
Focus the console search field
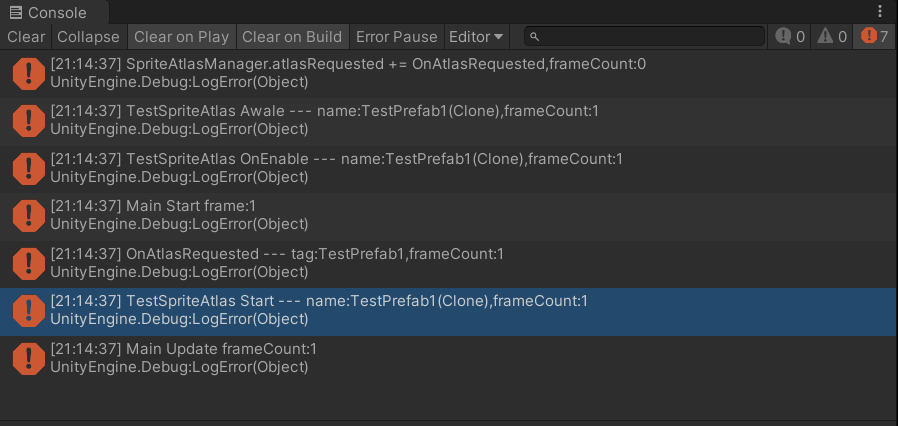[650, 36]
